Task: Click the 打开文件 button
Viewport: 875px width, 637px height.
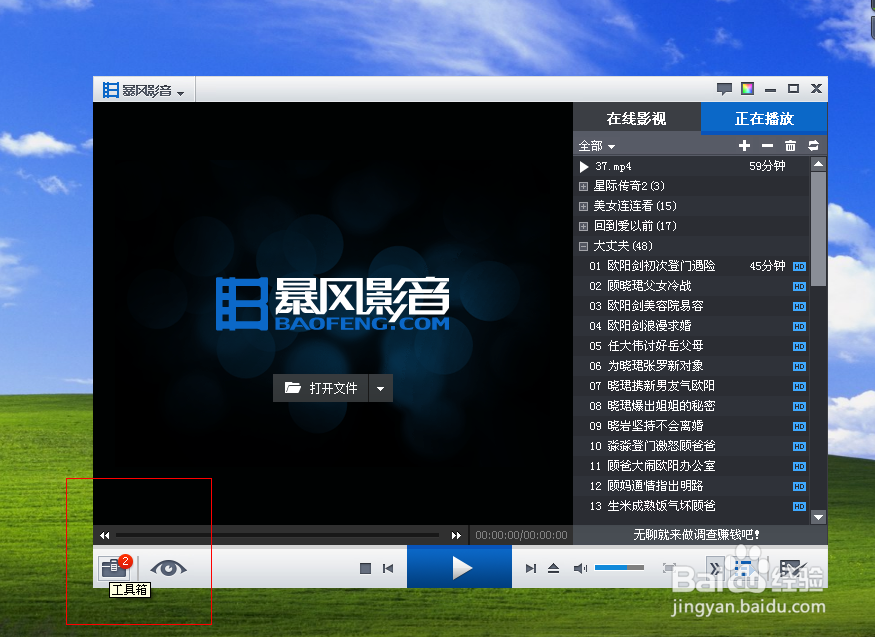Action: click(320, 388)
